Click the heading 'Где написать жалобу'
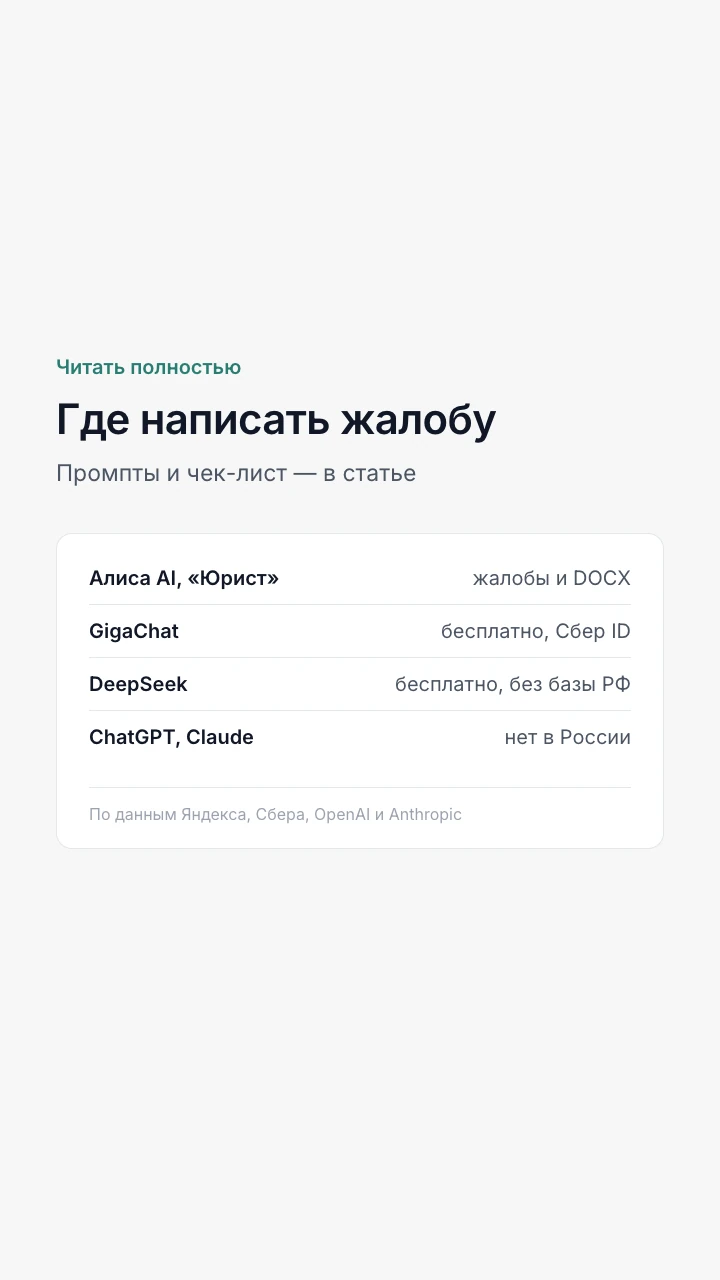 point(276,421)
